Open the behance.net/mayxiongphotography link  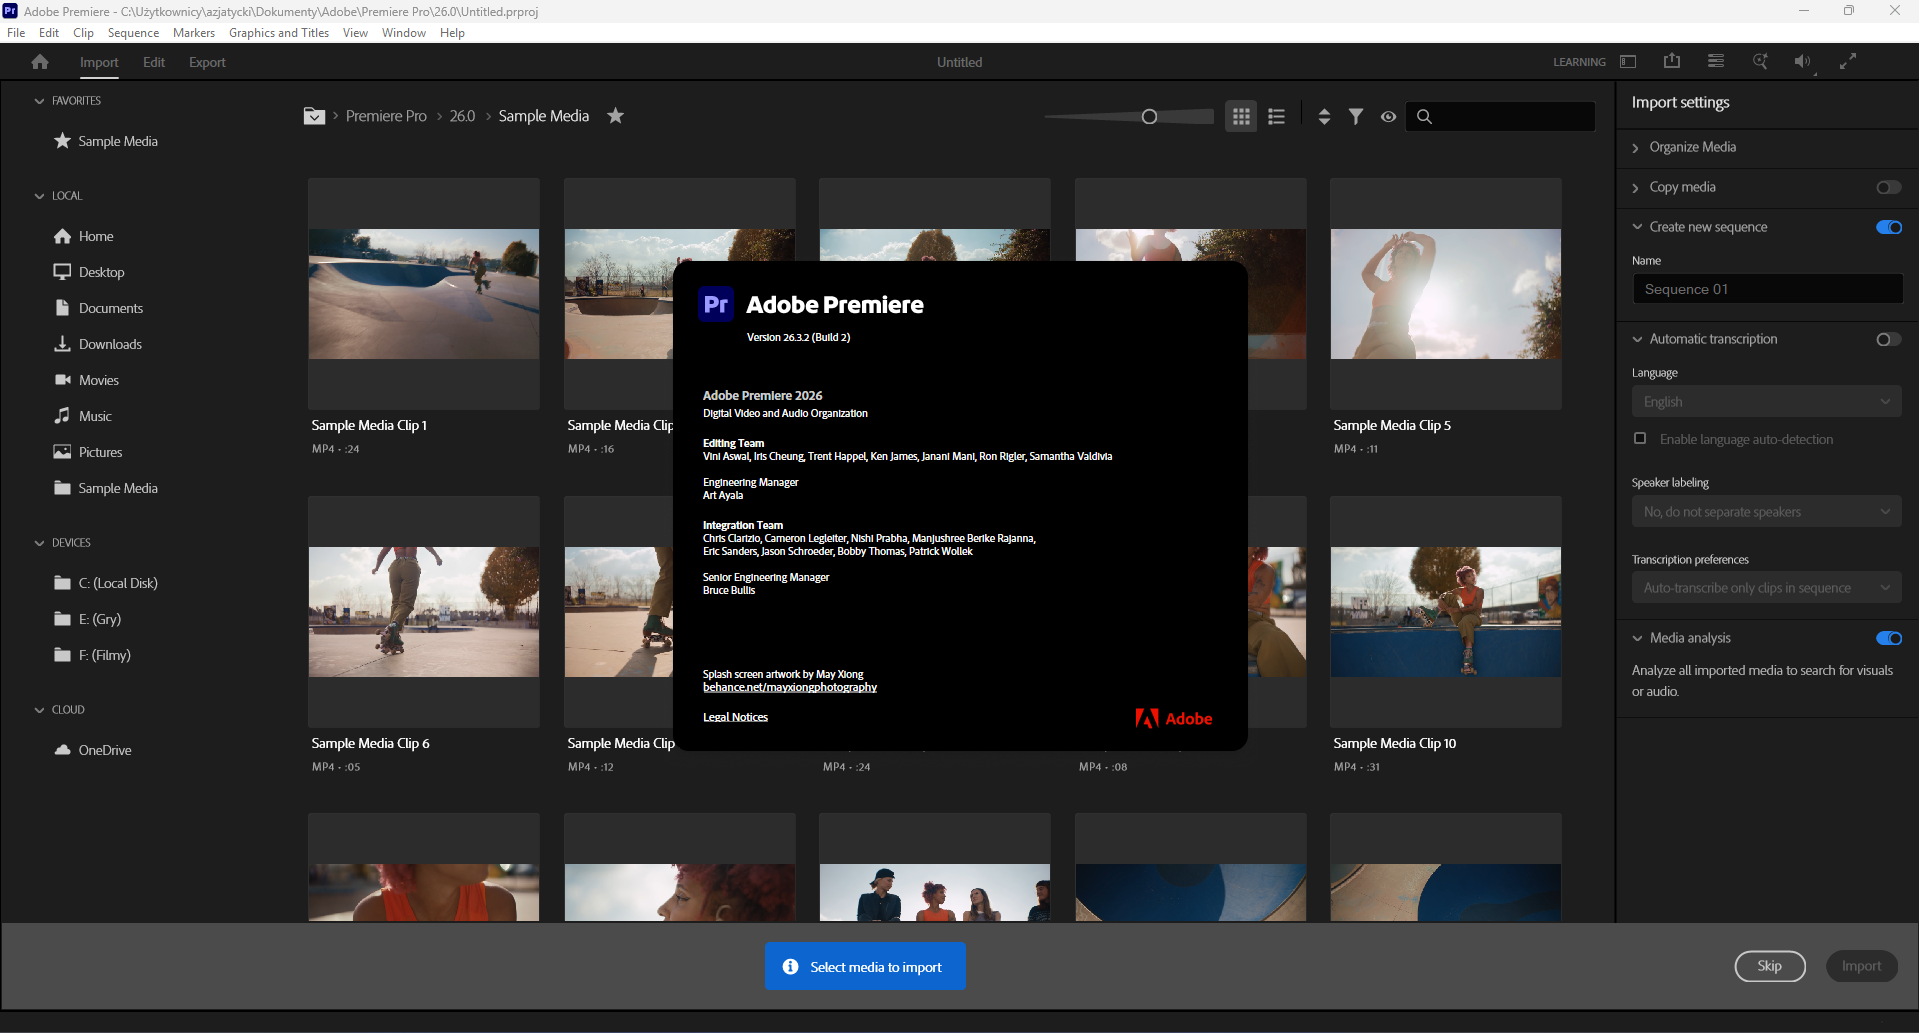pyautogui.click(x=789, y=687)
